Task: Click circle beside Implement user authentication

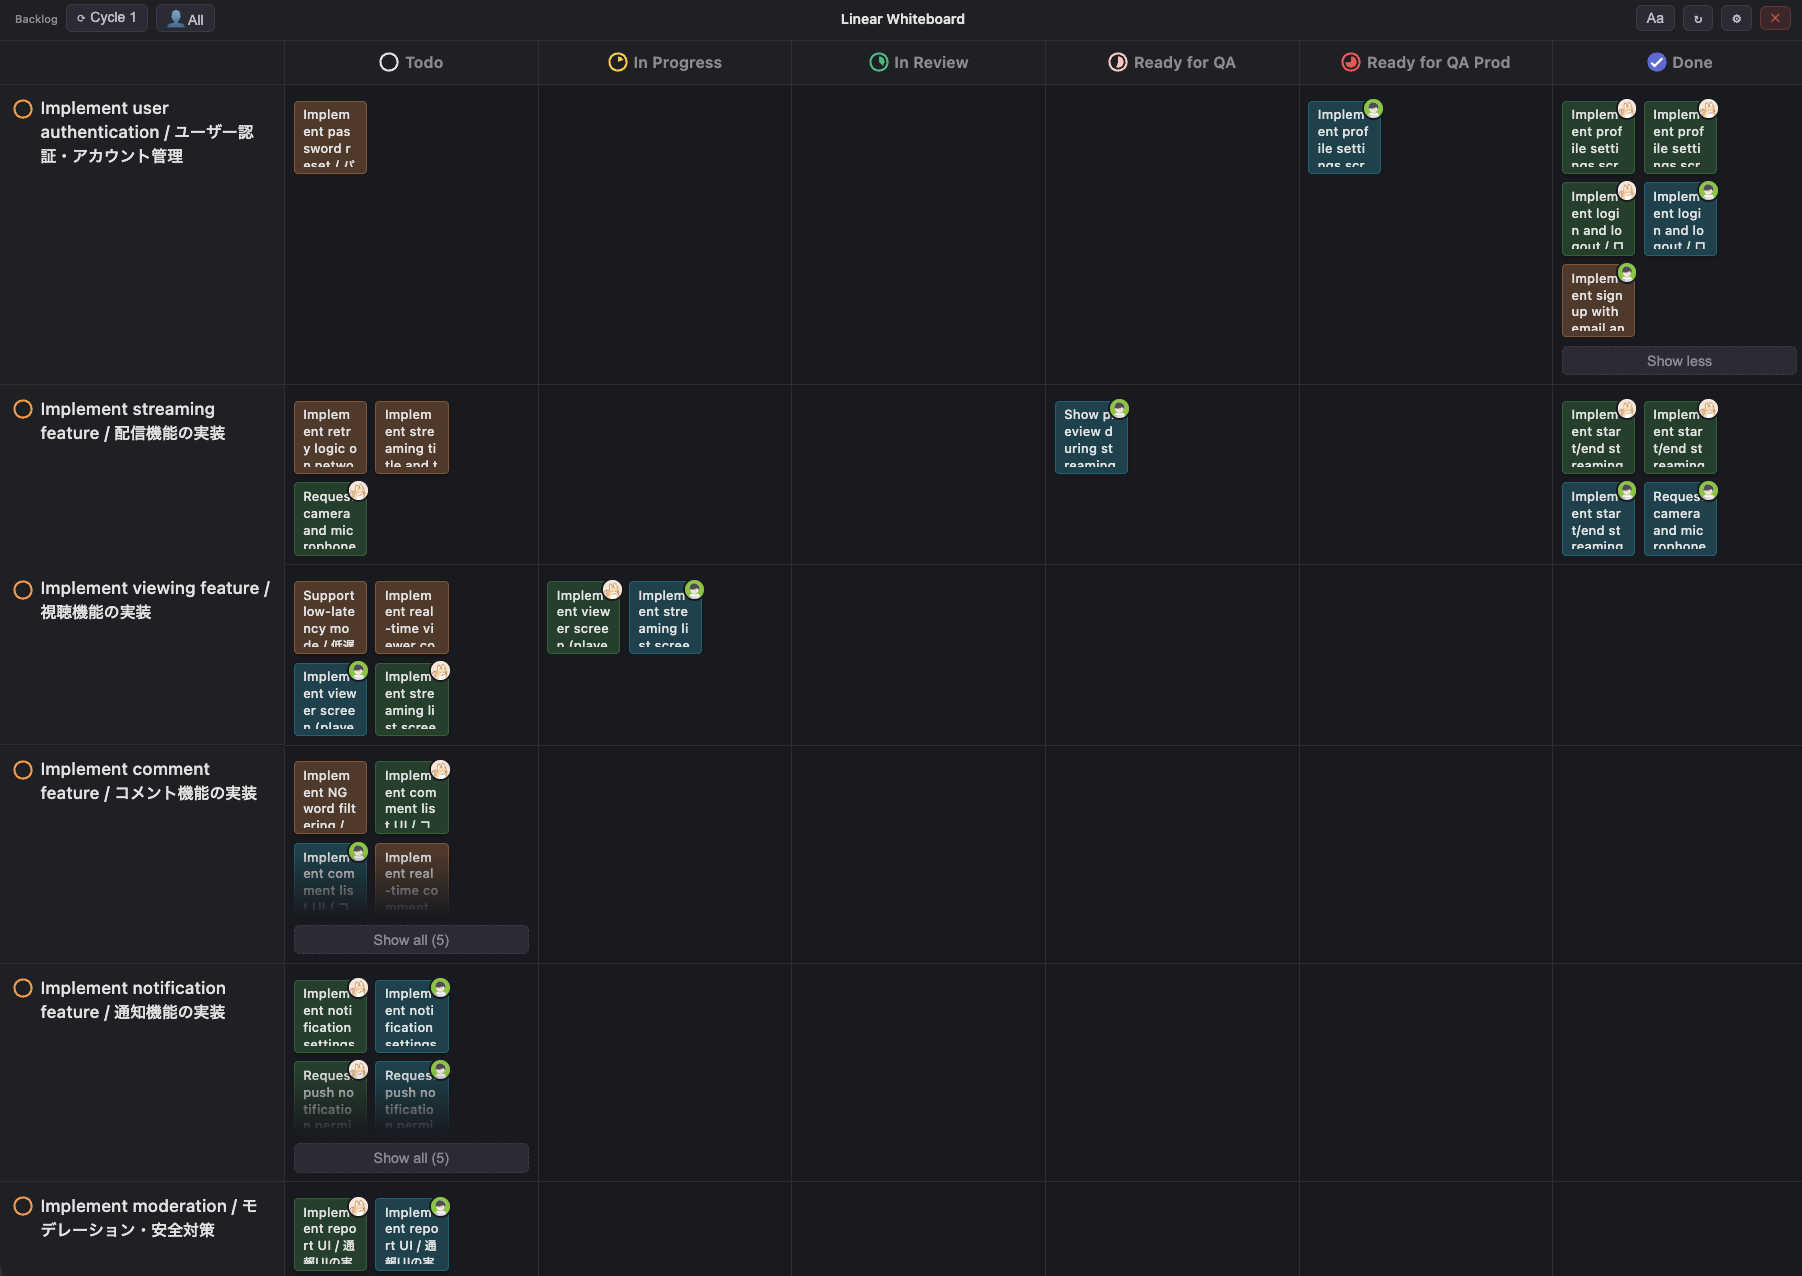Action: tap(23, 109)
